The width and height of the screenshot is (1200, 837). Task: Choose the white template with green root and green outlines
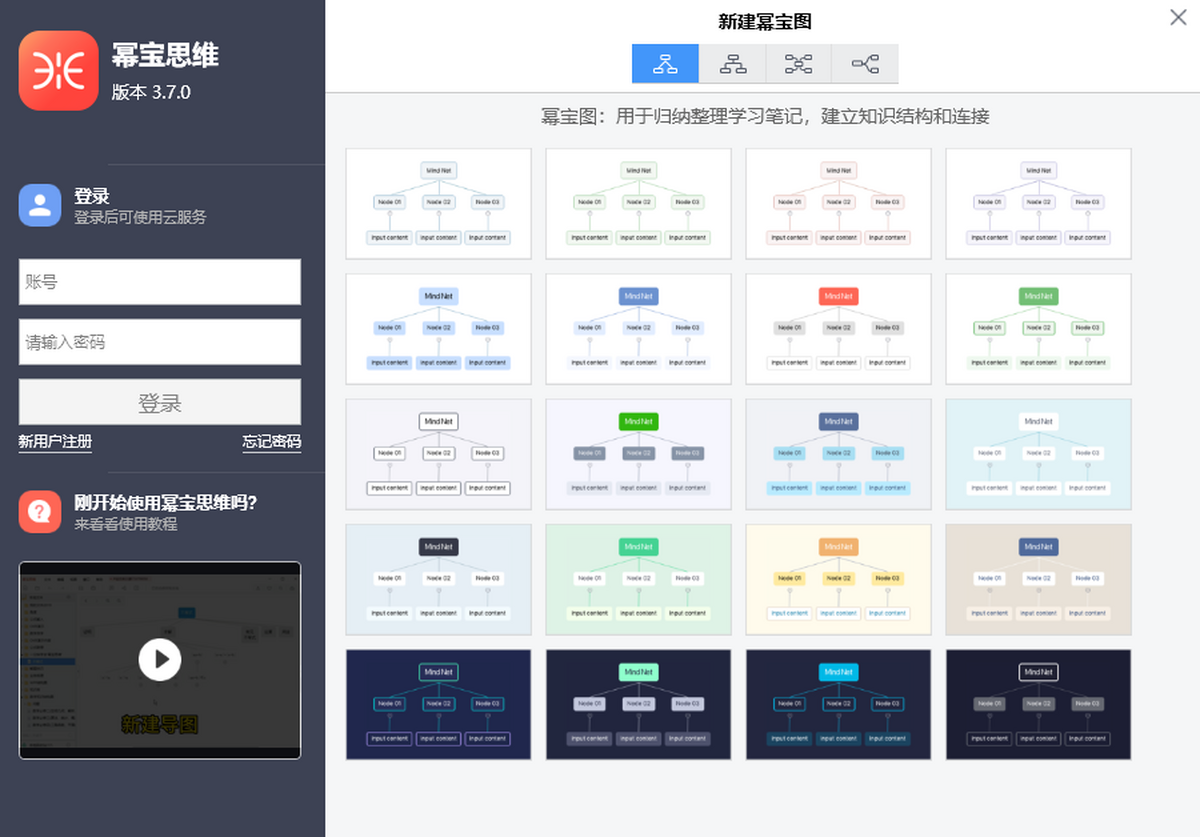pyautogui.click(x=1038, y=329)
